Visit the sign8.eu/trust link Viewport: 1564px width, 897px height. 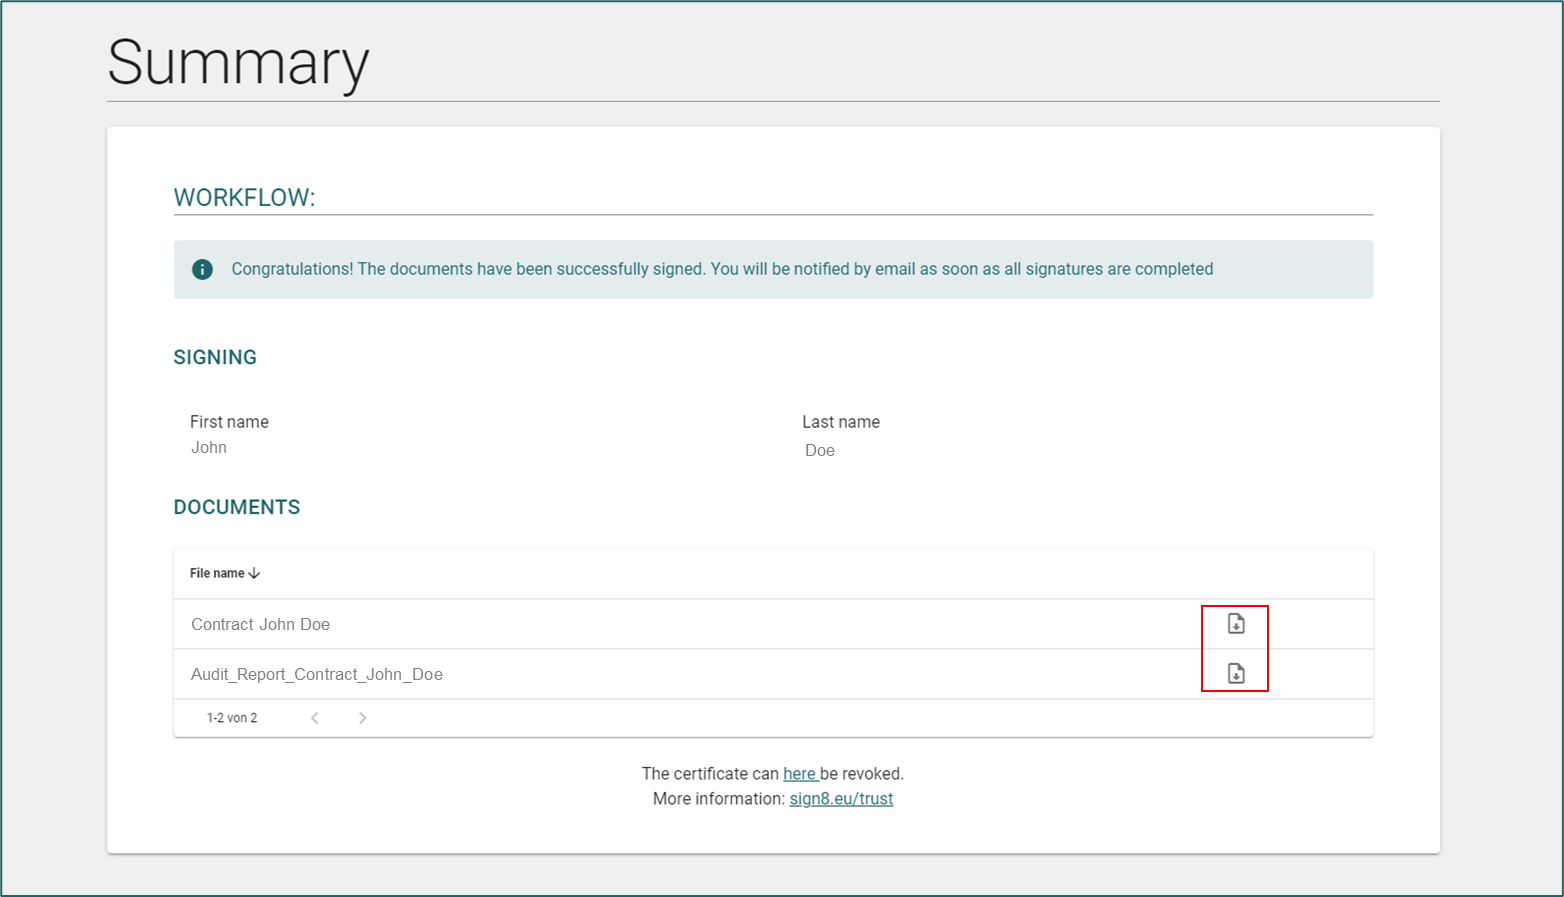(x=841, y=799)
